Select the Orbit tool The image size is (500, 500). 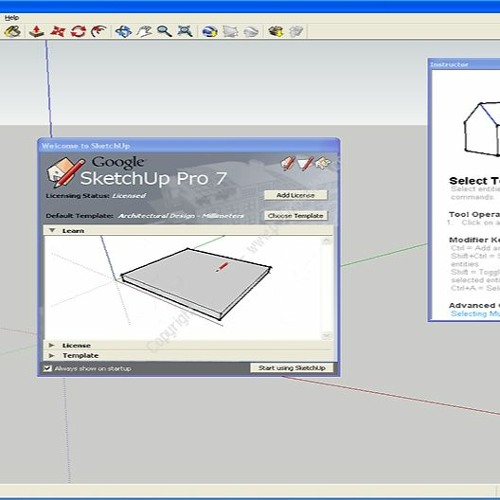(x=123, y=32)
